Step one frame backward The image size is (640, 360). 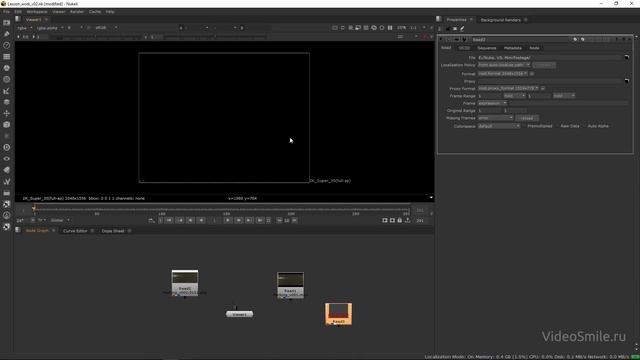pyautogui.click(x=191, y=220)
